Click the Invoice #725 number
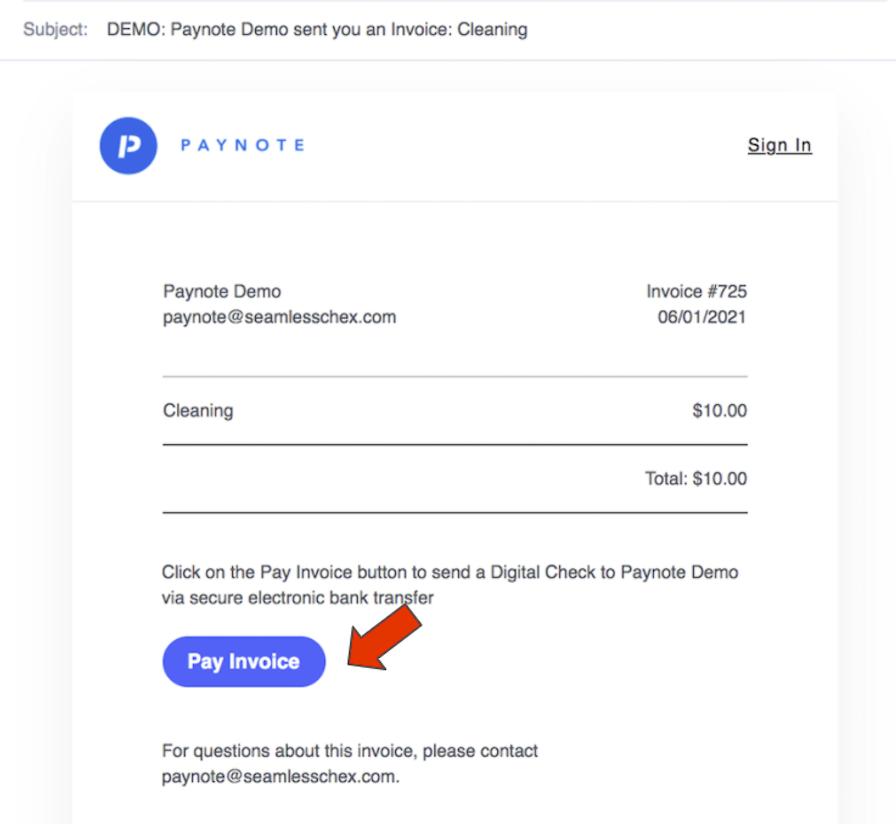 [697, 291]
